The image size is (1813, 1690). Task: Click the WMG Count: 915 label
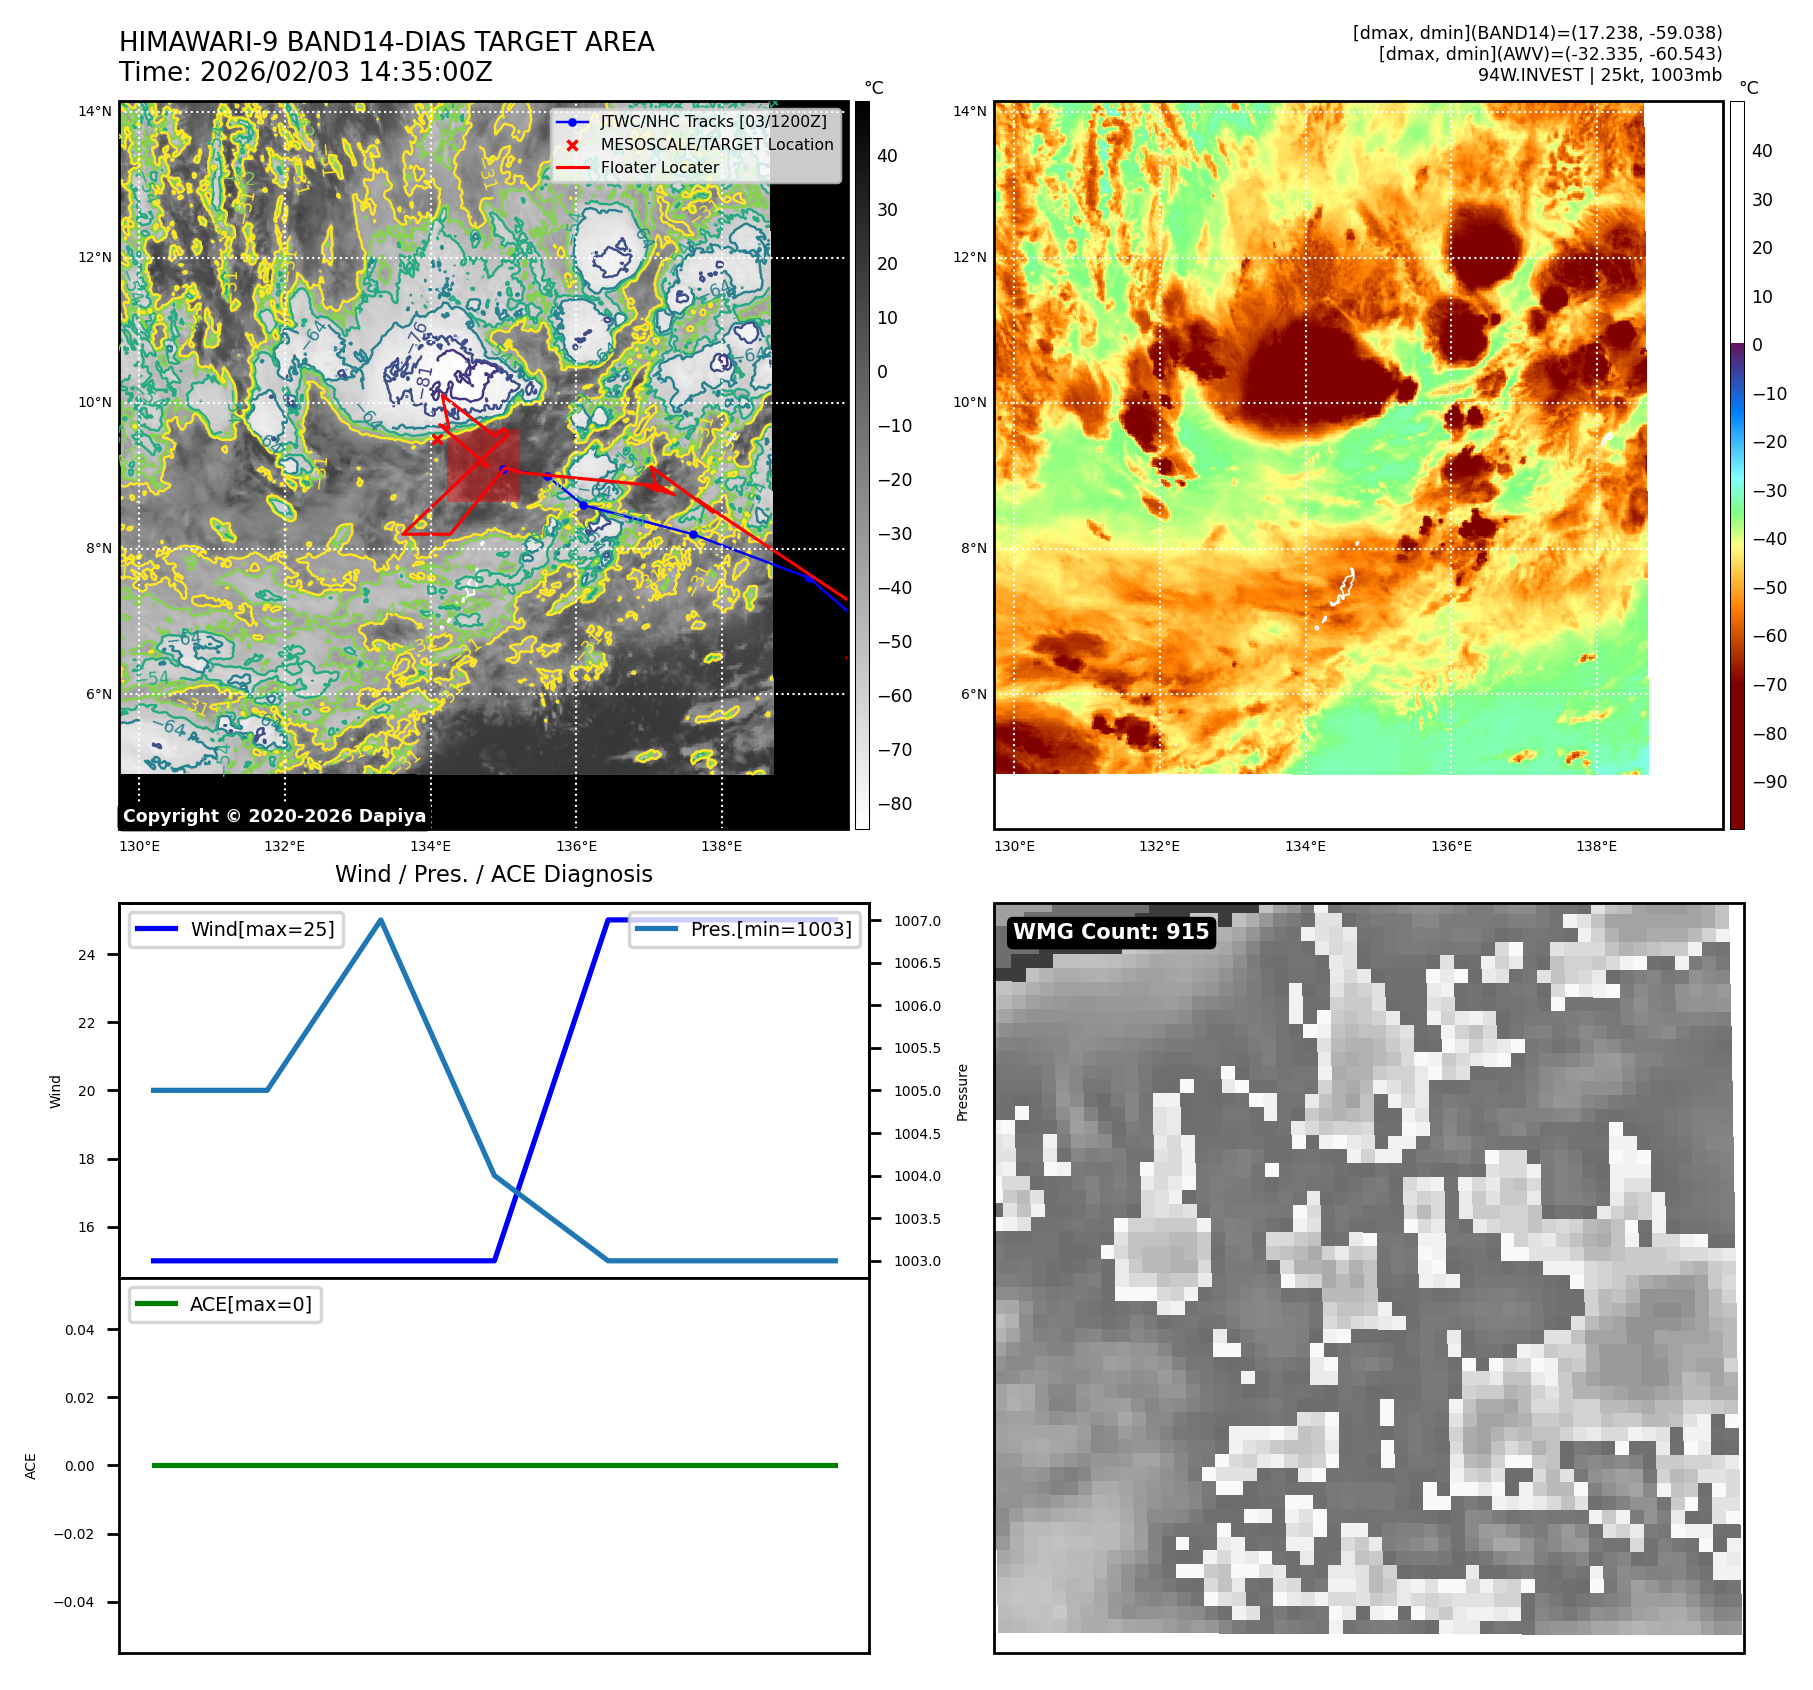(x=1110, y=932)
